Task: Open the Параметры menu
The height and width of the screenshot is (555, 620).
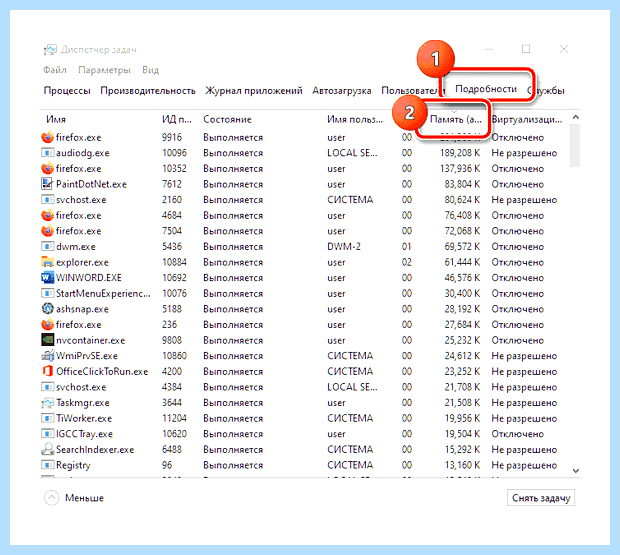Action: pyautogui.click(x=104, y=70)
